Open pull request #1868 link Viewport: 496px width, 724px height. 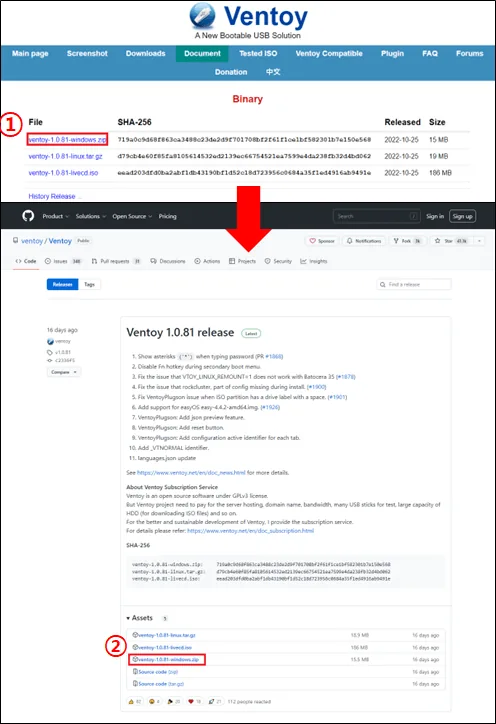click(274, 356)
